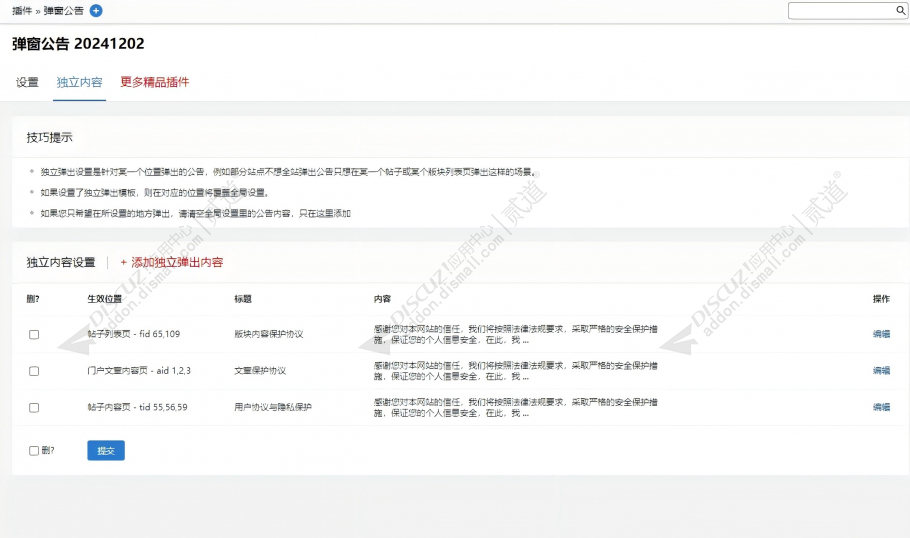This screenshot has width=910, height=538.
Task: Click the 帖子列表页 - fid 65,109 cell
Action: click(x=133, y=334)
